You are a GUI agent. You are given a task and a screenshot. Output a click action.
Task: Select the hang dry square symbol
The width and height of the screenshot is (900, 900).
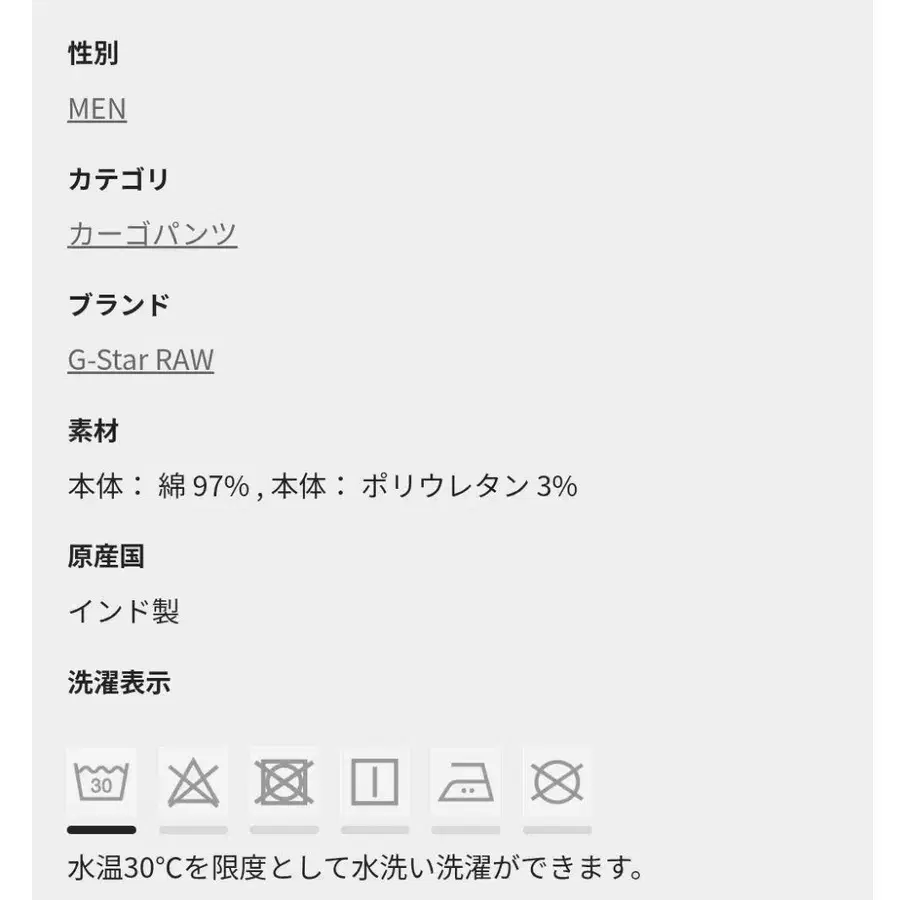pyautogui.click(x=374, y=781)
